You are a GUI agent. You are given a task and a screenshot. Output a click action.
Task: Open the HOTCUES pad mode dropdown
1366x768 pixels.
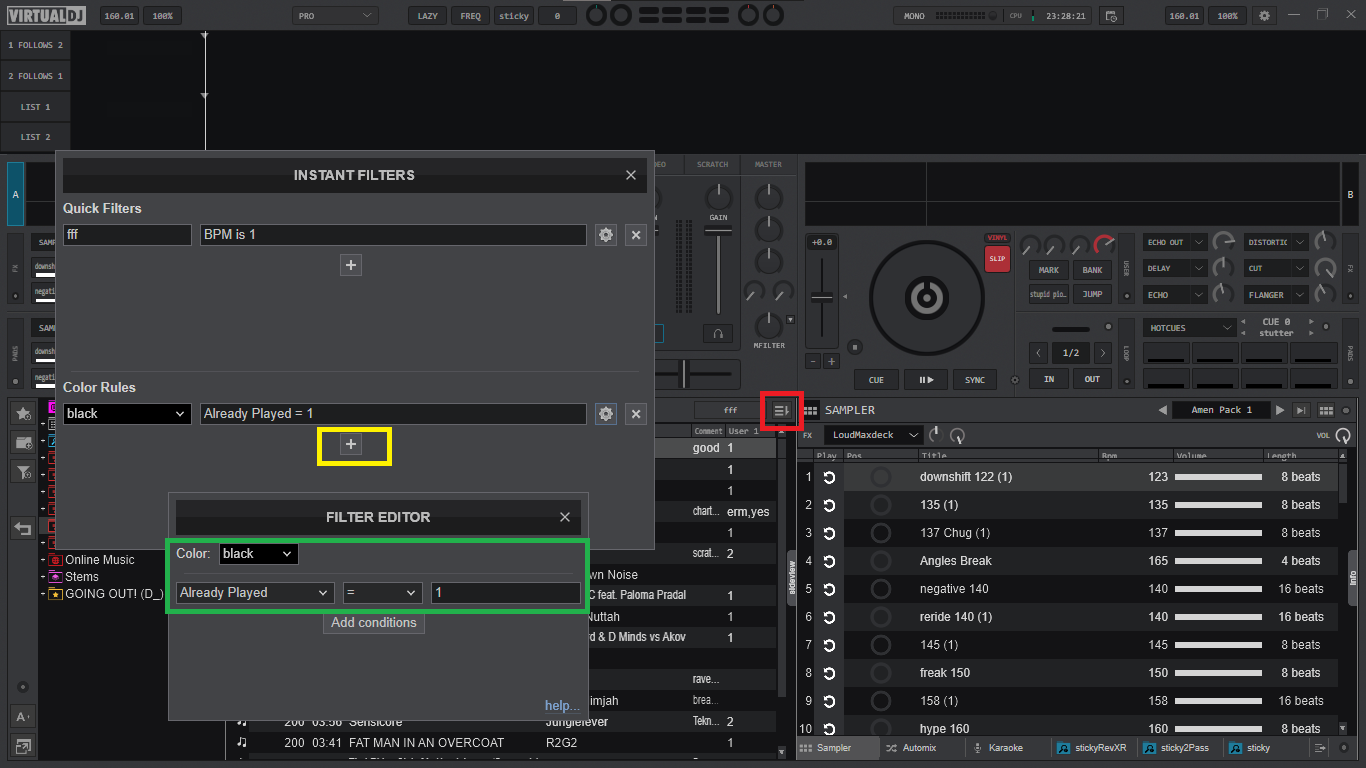click(x=1191, y=328)
